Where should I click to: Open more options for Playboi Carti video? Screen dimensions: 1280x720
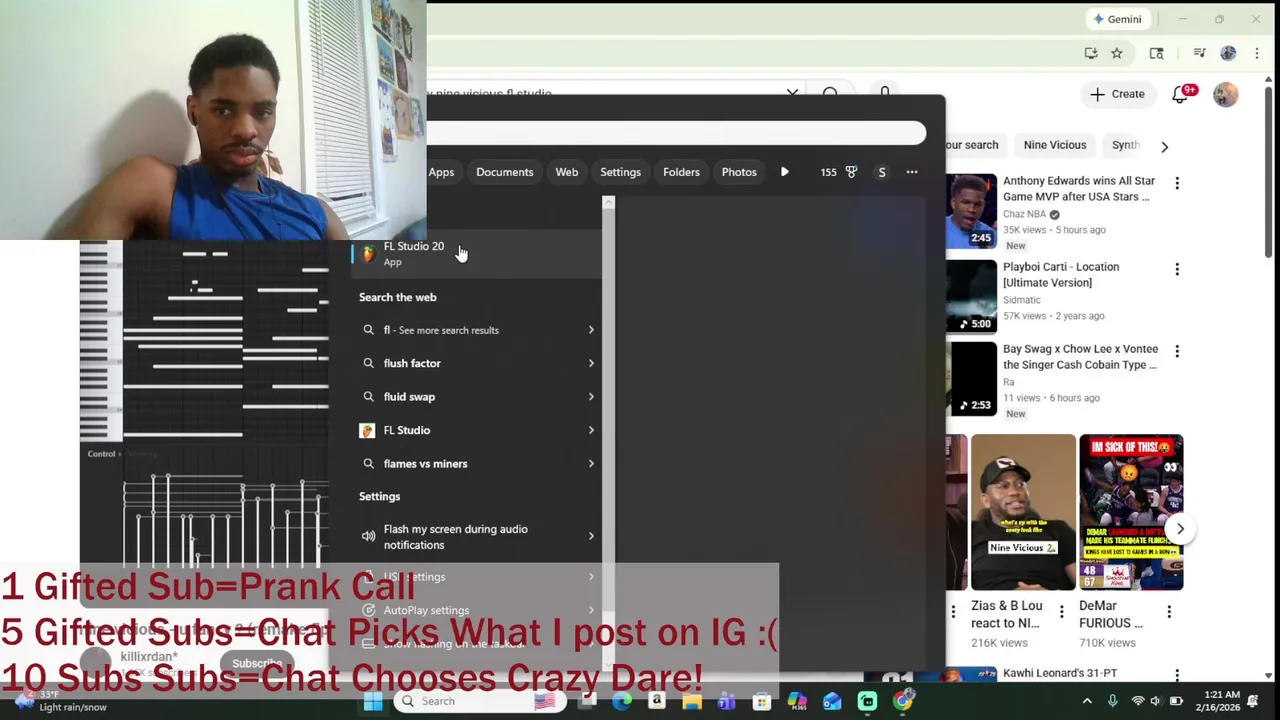click(x=1177, y=269)
